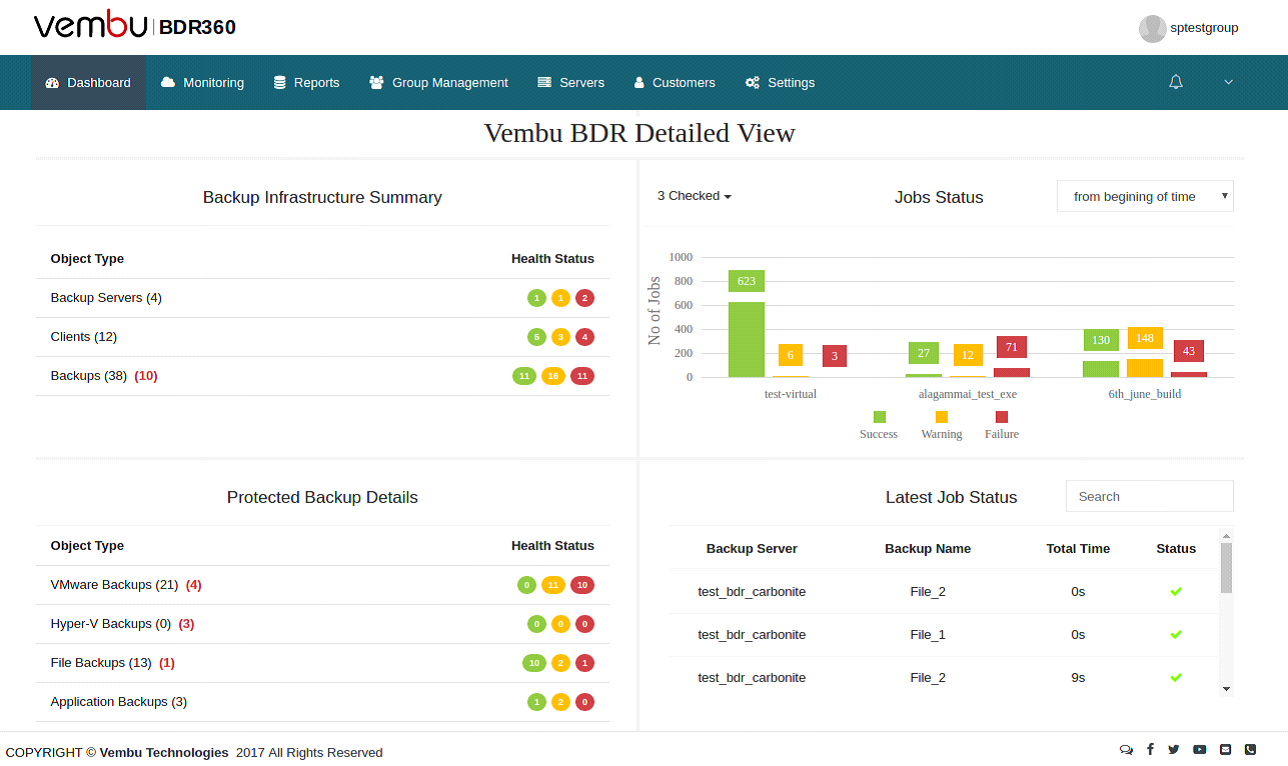The height and width of the screenshot is (766, 1288).
Task: Click the red failure badge next to Clients
Action: 585,337
